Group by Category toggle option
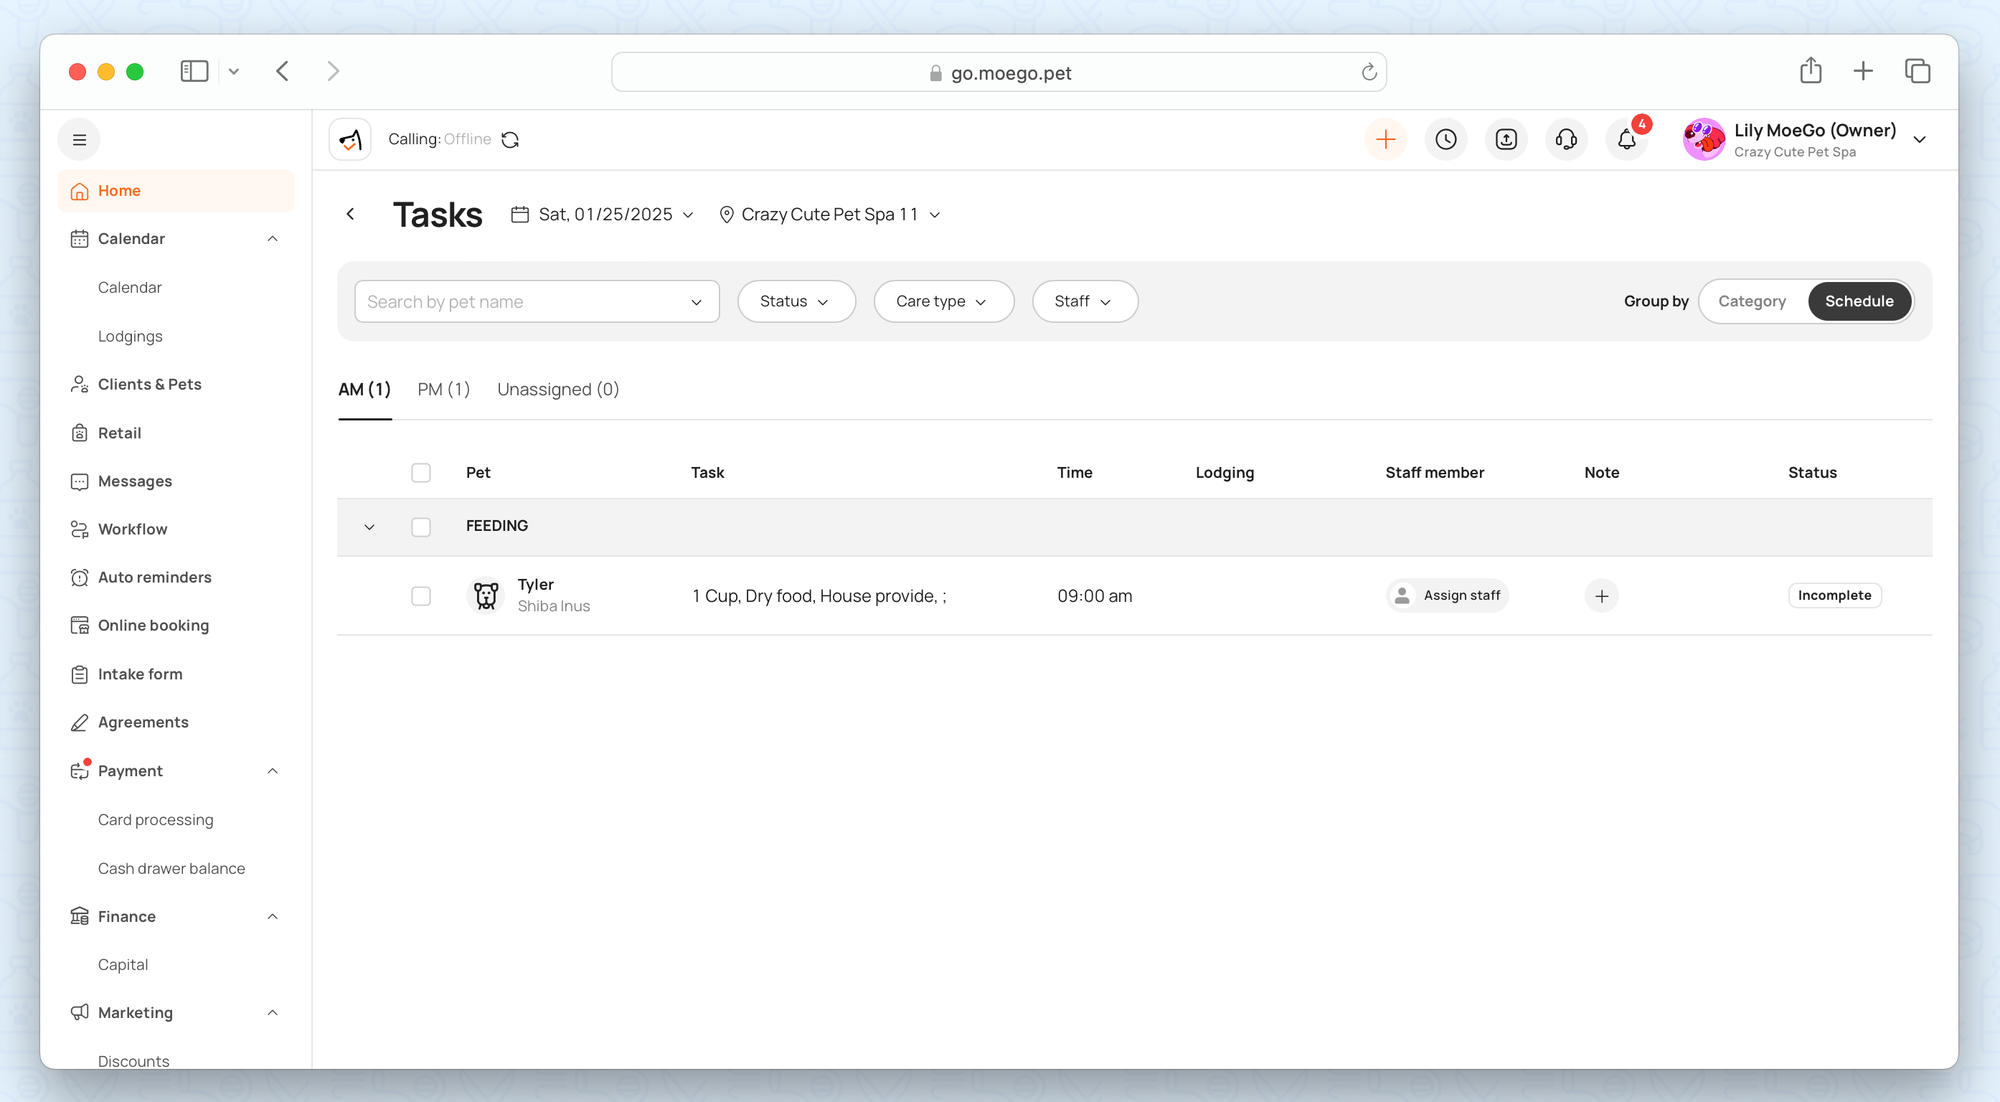2000x1102 pixels. coord(1751,301)
